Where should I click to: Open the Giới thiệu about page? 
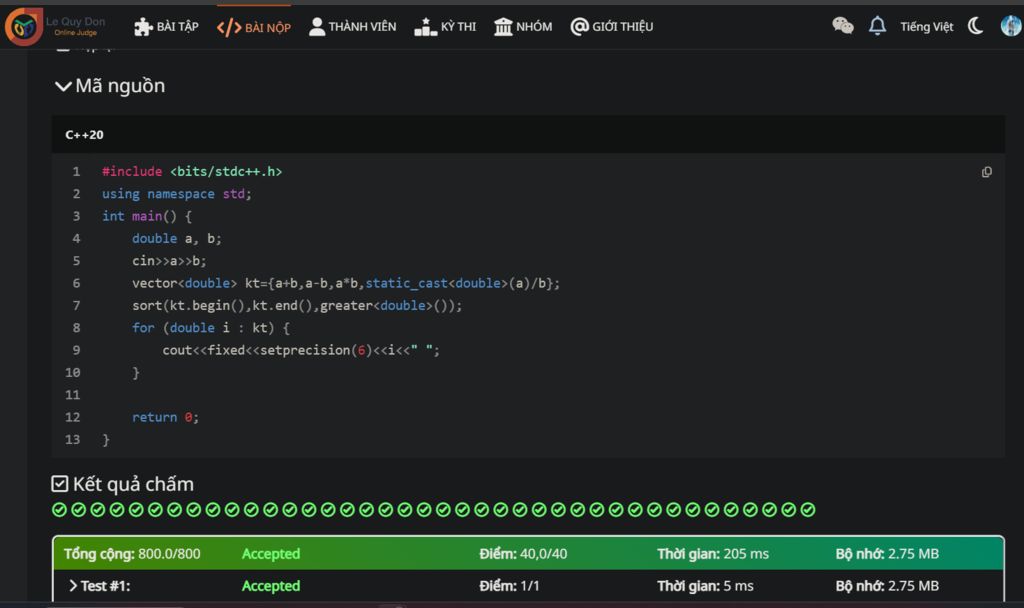click(611, 27)
